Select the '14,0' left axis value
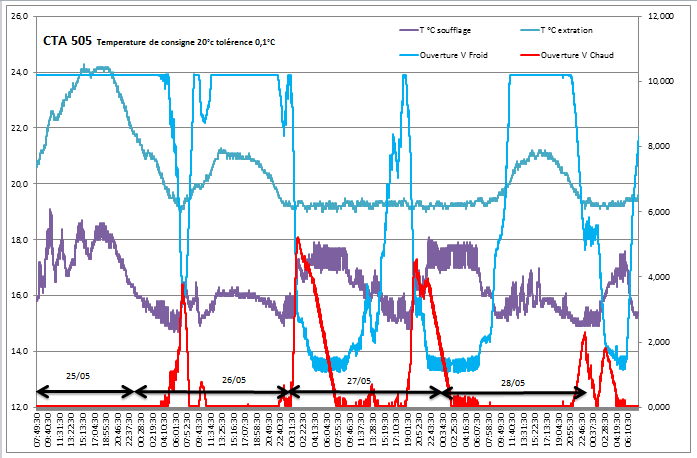 pyautogui.click(x=19, y=351)
